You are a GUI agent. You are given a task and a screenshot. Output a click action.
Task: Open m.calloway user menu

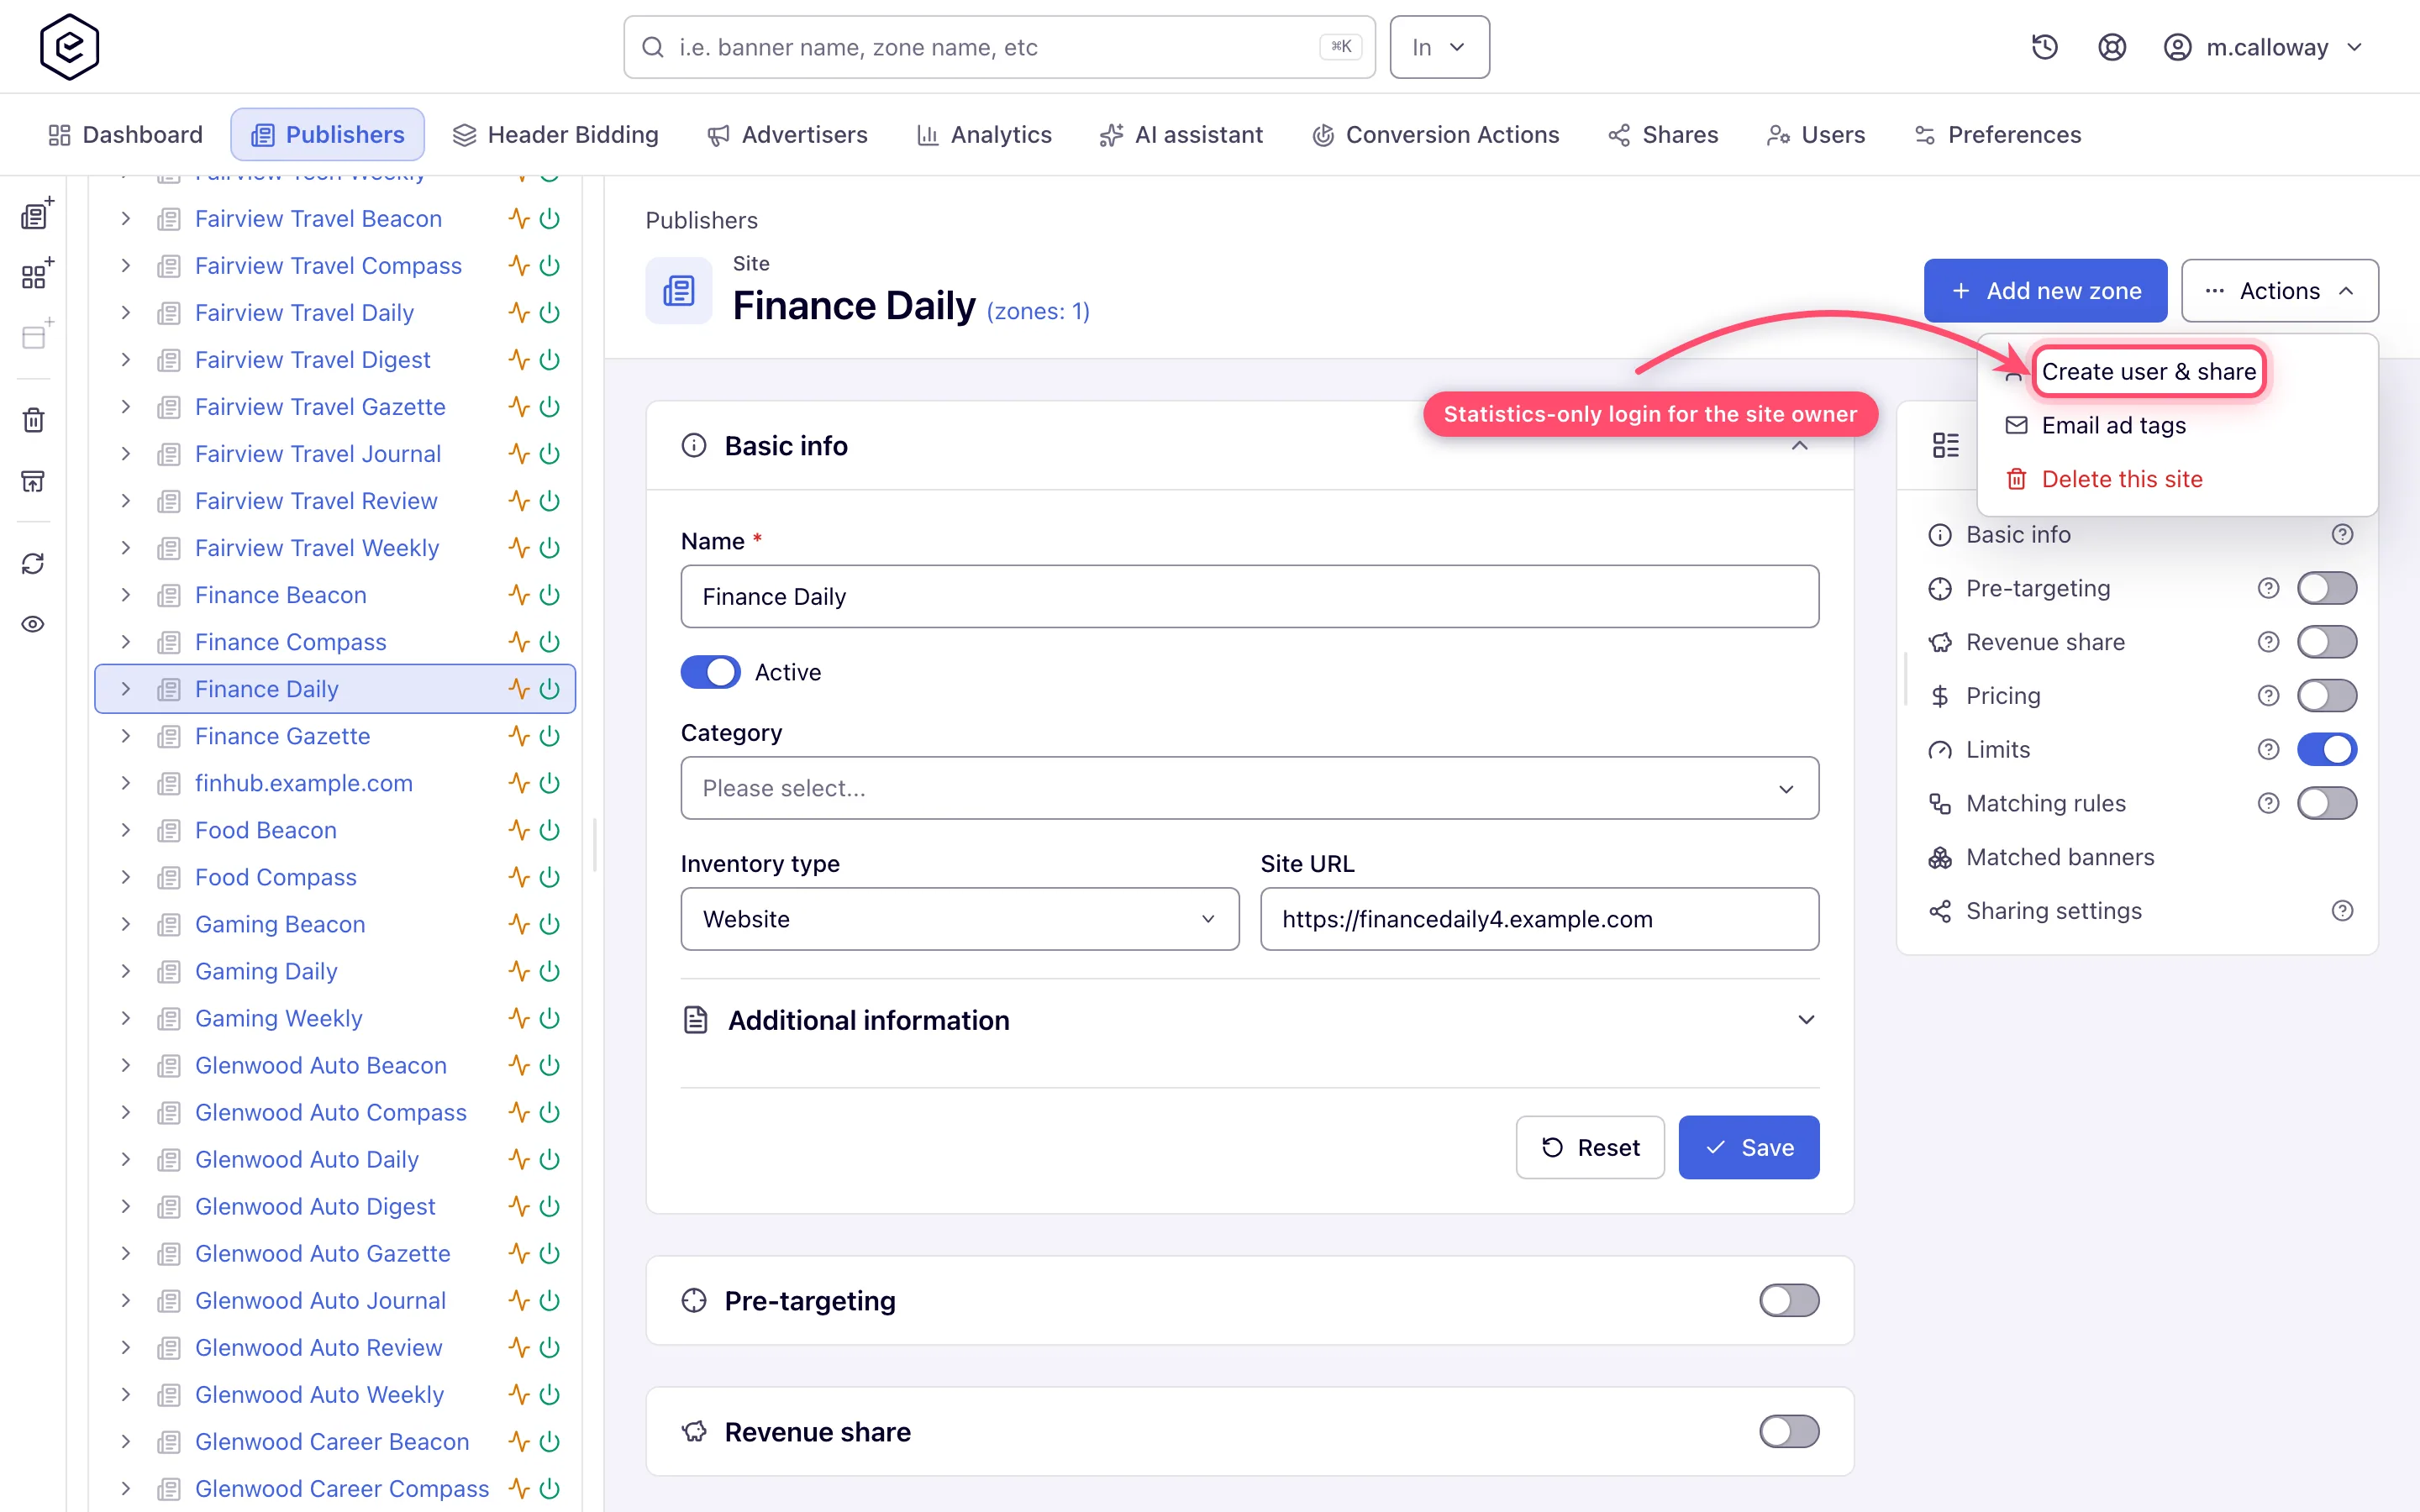pos(2263,47)
